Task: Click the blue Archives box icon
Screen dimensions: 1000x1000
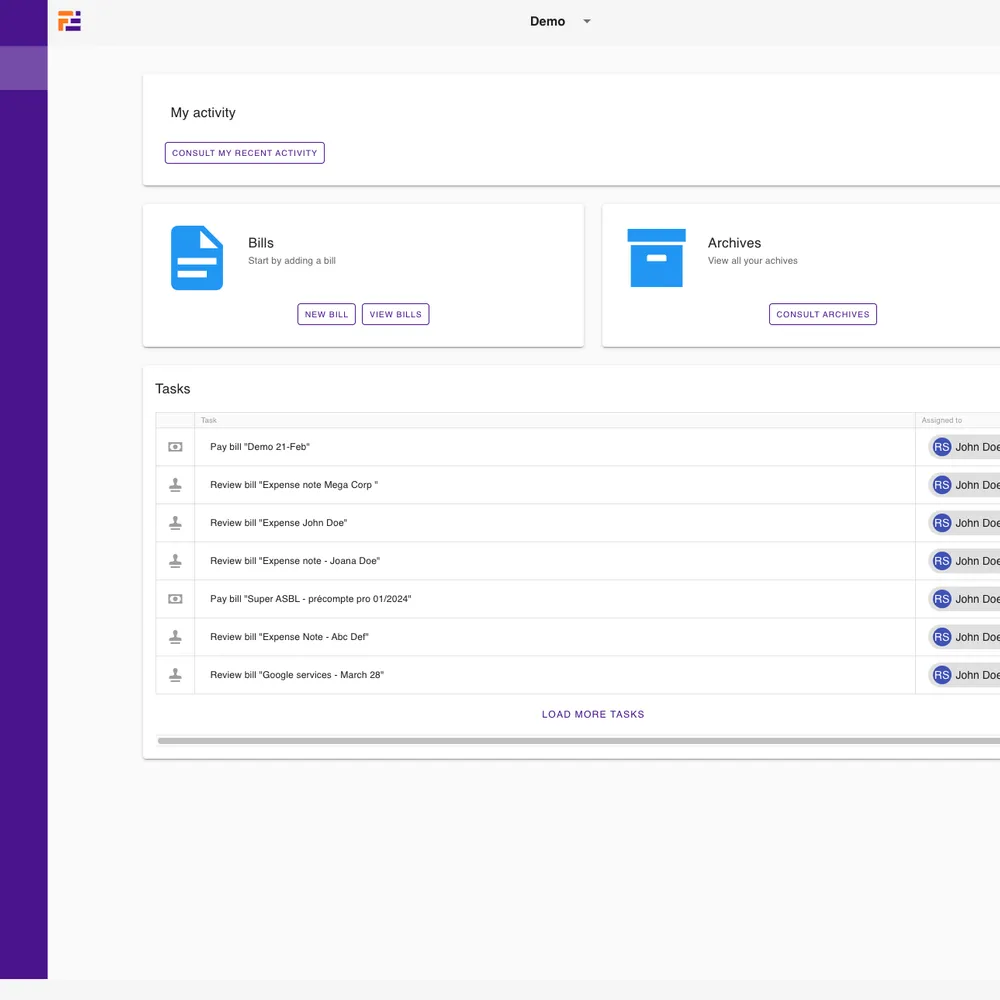Action: point(657,257)
